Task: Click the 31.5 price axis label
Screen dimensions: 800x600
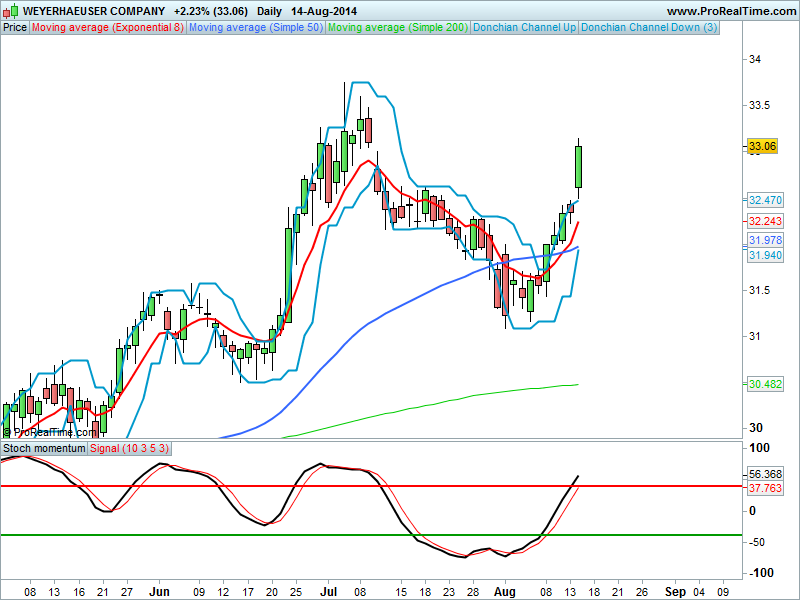Action: tap(759, 290)
